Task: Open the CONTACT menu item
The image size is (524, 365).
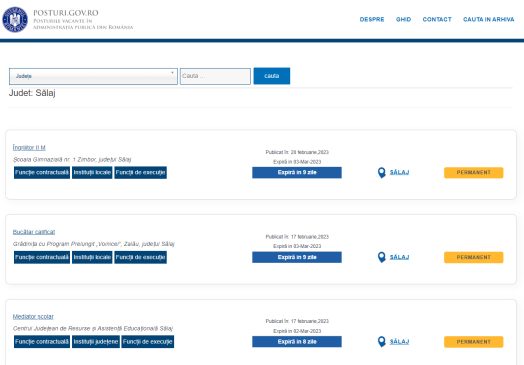Action: tap(437, 19)
